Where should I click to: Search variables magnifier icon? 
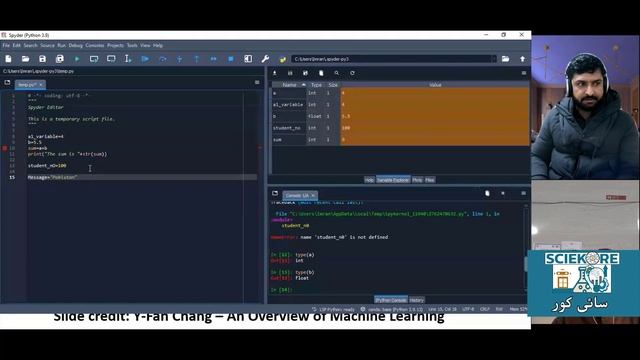click(337, 73)
